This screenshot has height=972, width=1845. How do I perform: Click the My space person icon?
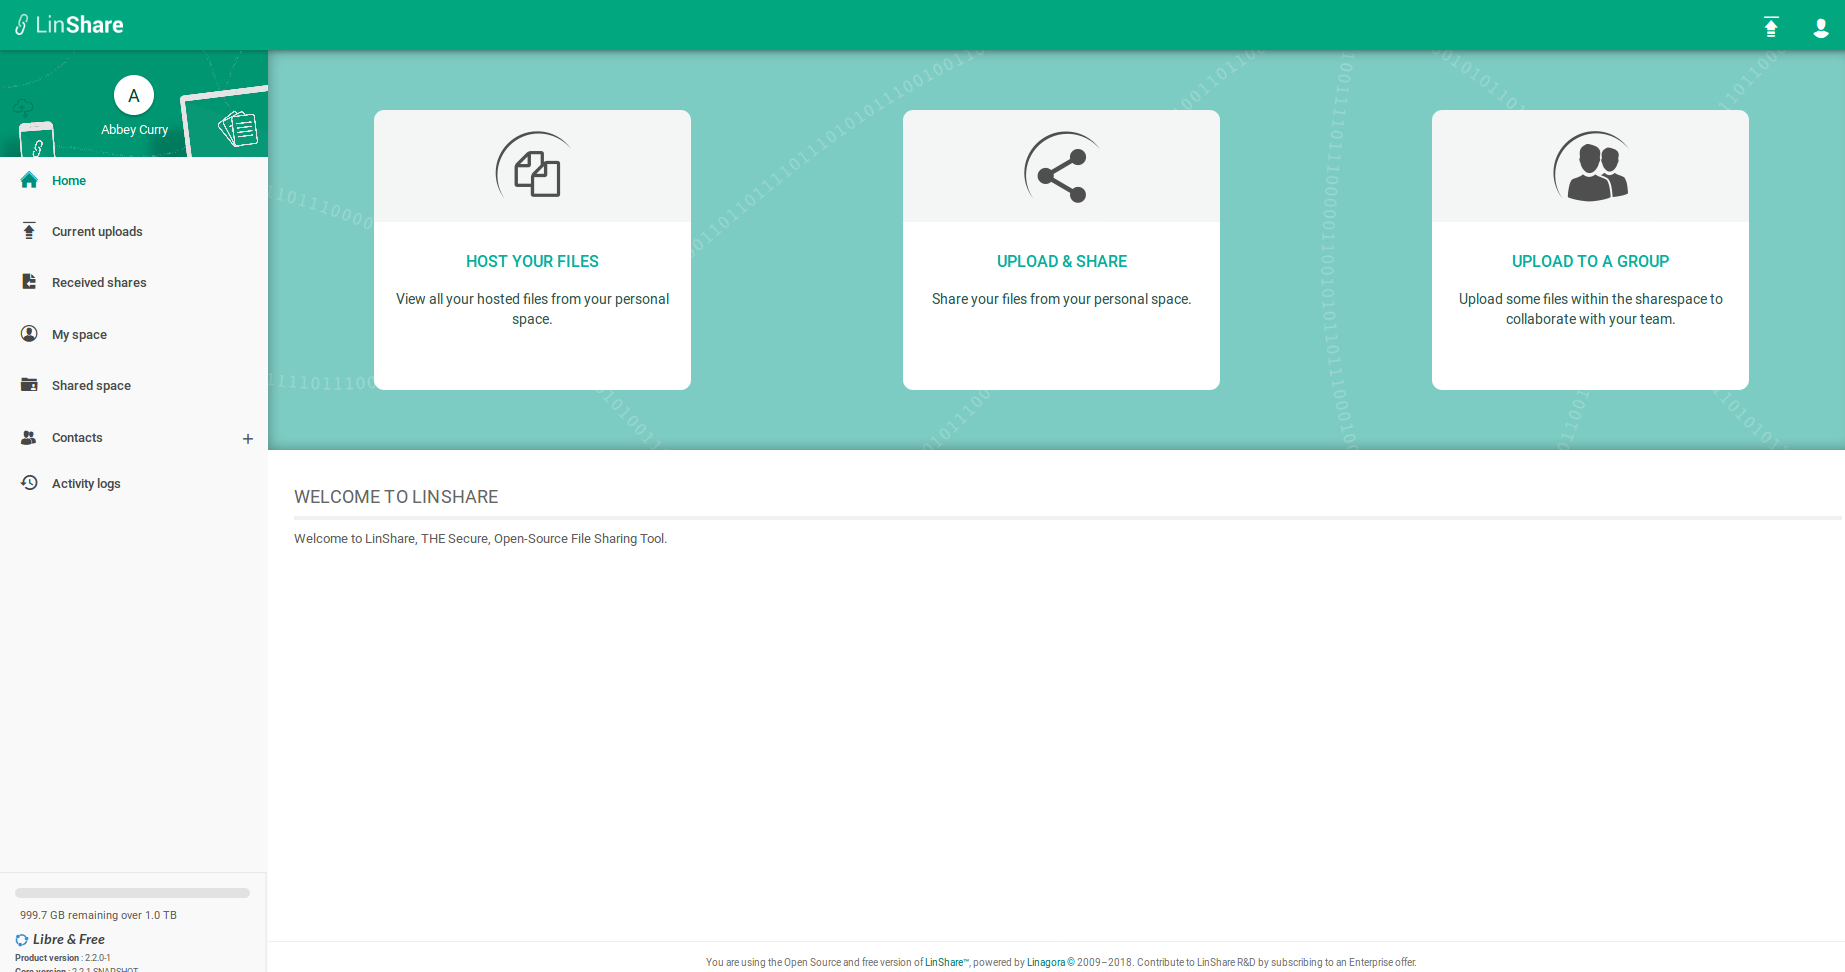[29, 334]
